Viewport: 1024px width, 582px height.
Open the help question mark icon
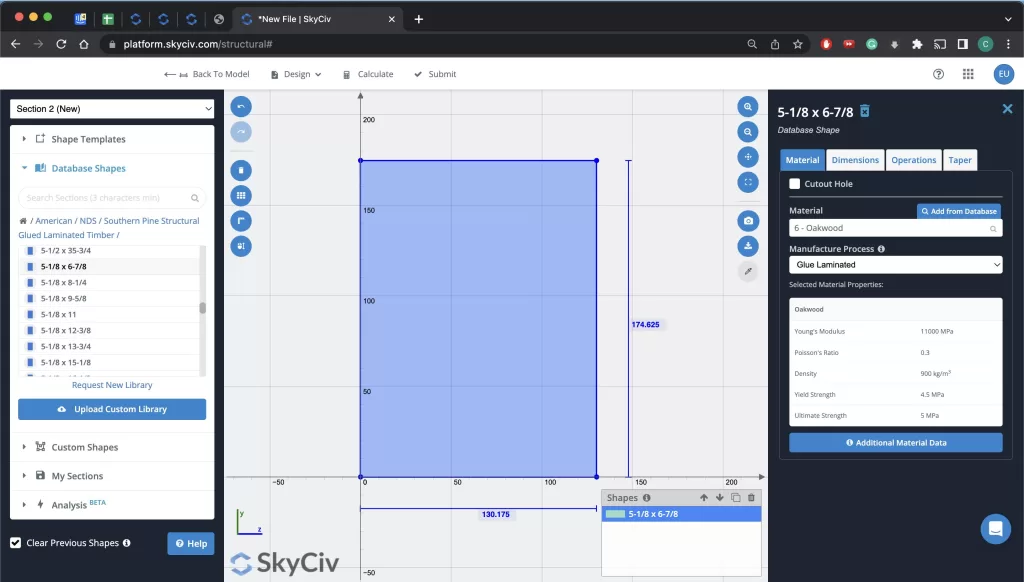938,74
